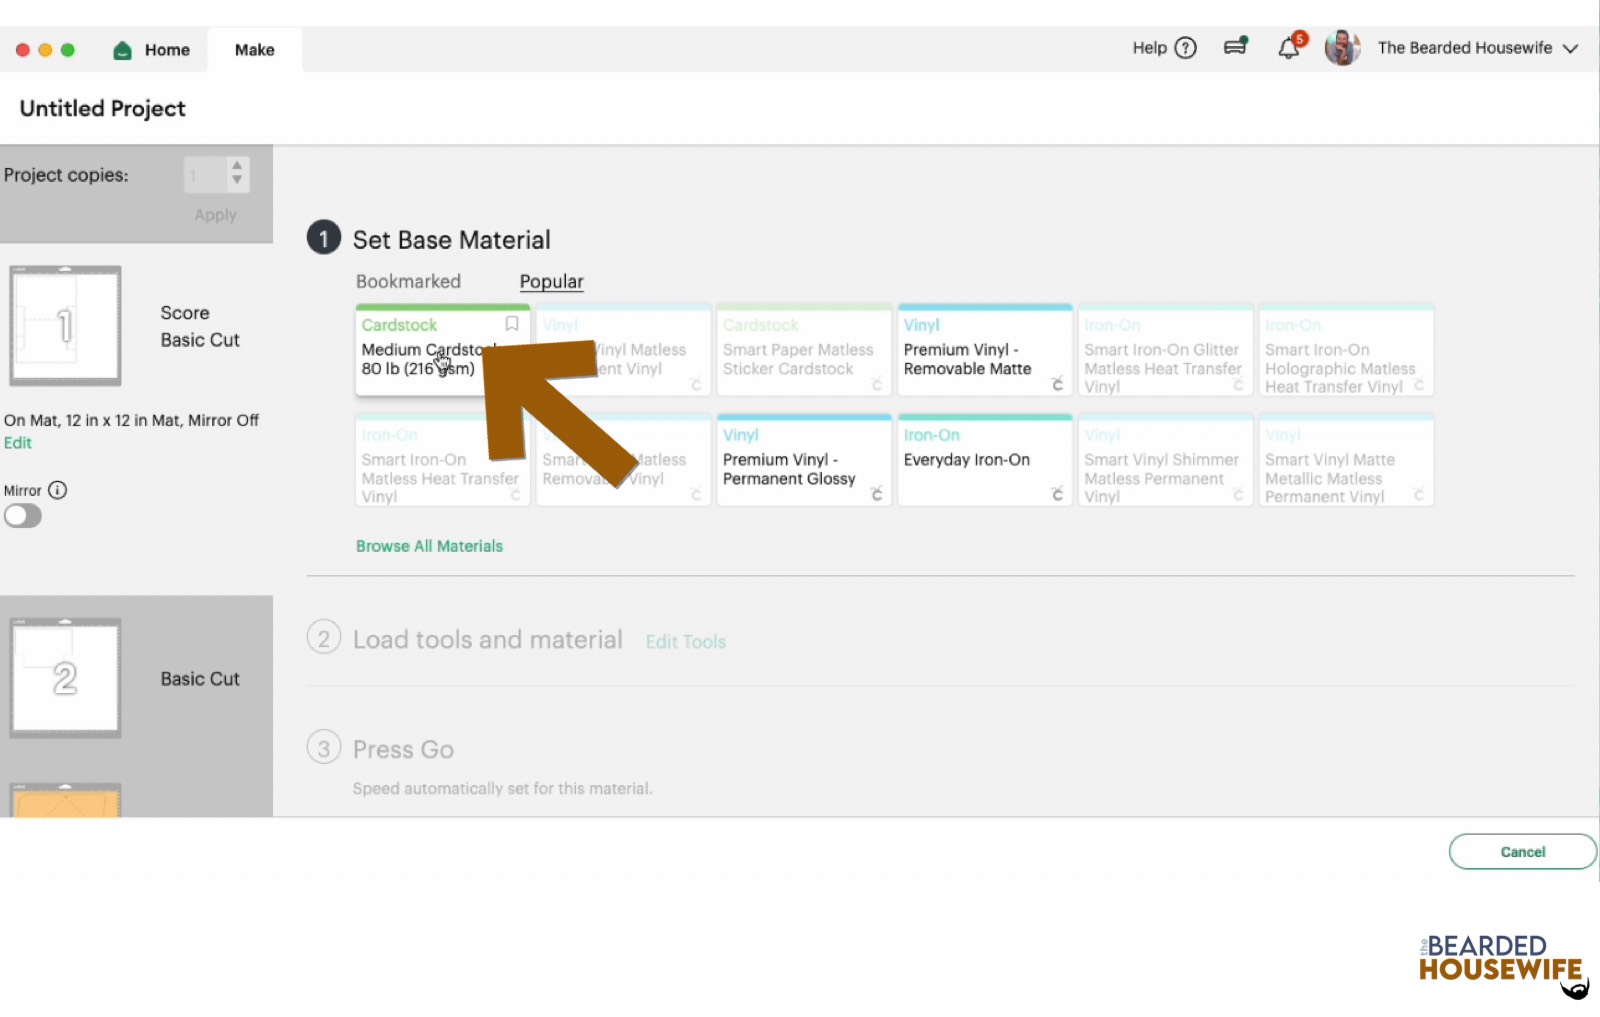Viewport: 1600px width, 1017px height.
Task: Switch to the Bookmarked materials tab
Action: (408, 281)
